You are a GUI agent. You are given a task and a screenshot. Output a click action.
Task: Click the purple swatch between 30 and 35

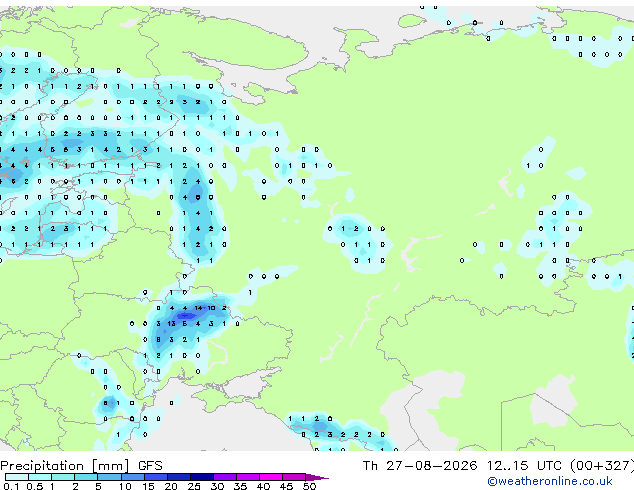(x=225, y=477)
